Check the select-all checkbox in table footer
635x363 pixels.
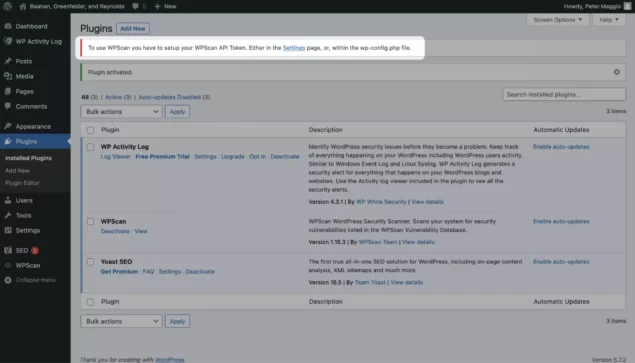pos(90,302)
